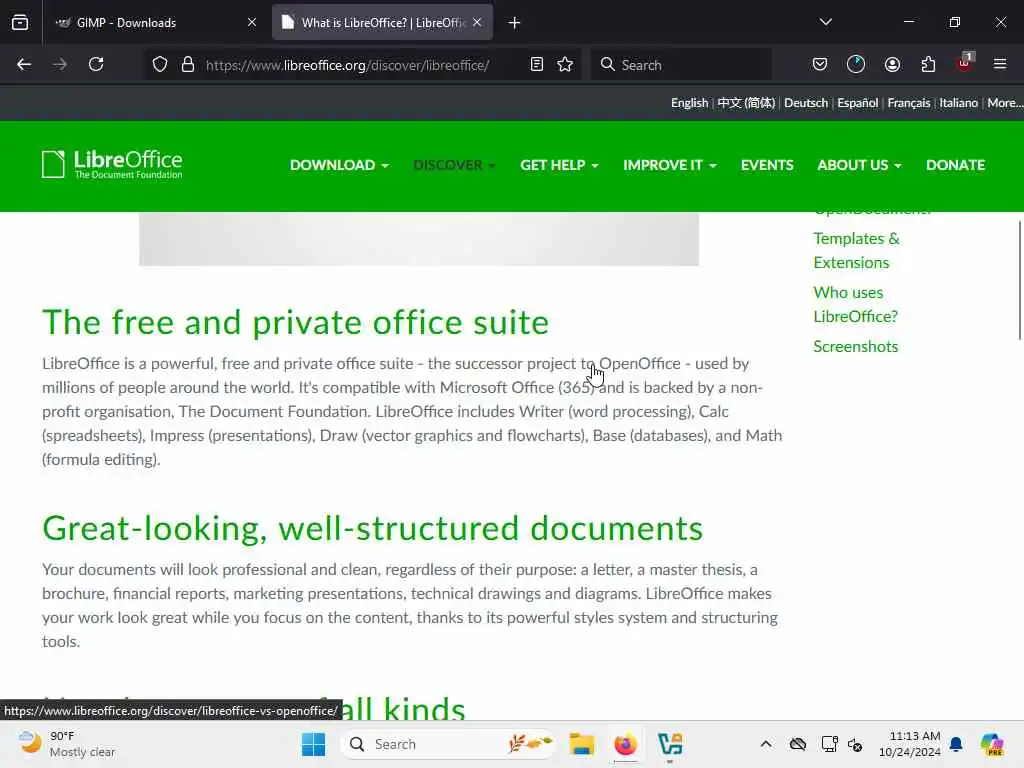This screenshot has height=768, width=1024.
Task: Go back to the previous page
Action: 24,64
